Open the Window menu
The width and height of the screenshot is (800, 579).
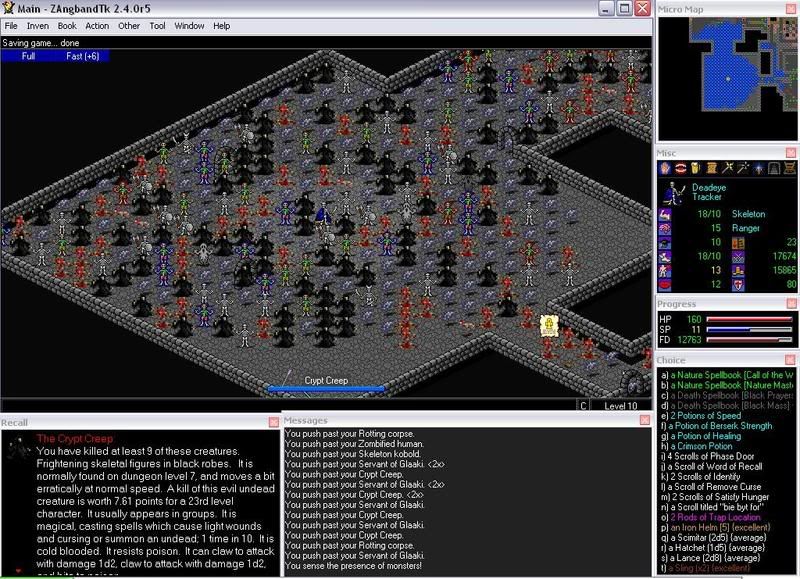pyautogui.click(x=189, y=26)
